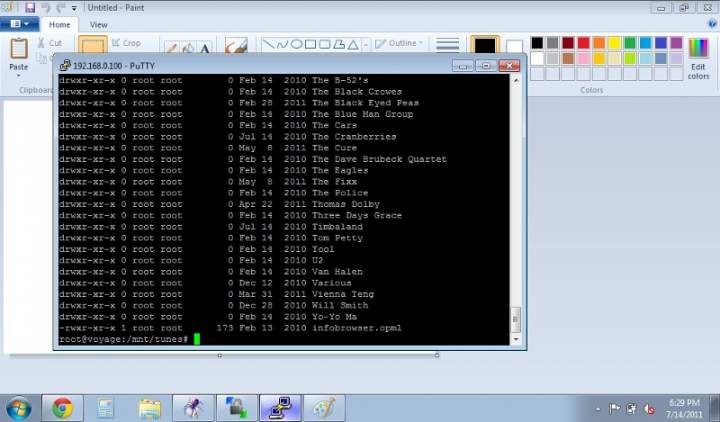
Task: Click the PuTTY title bar system icon
Action: 65,65
